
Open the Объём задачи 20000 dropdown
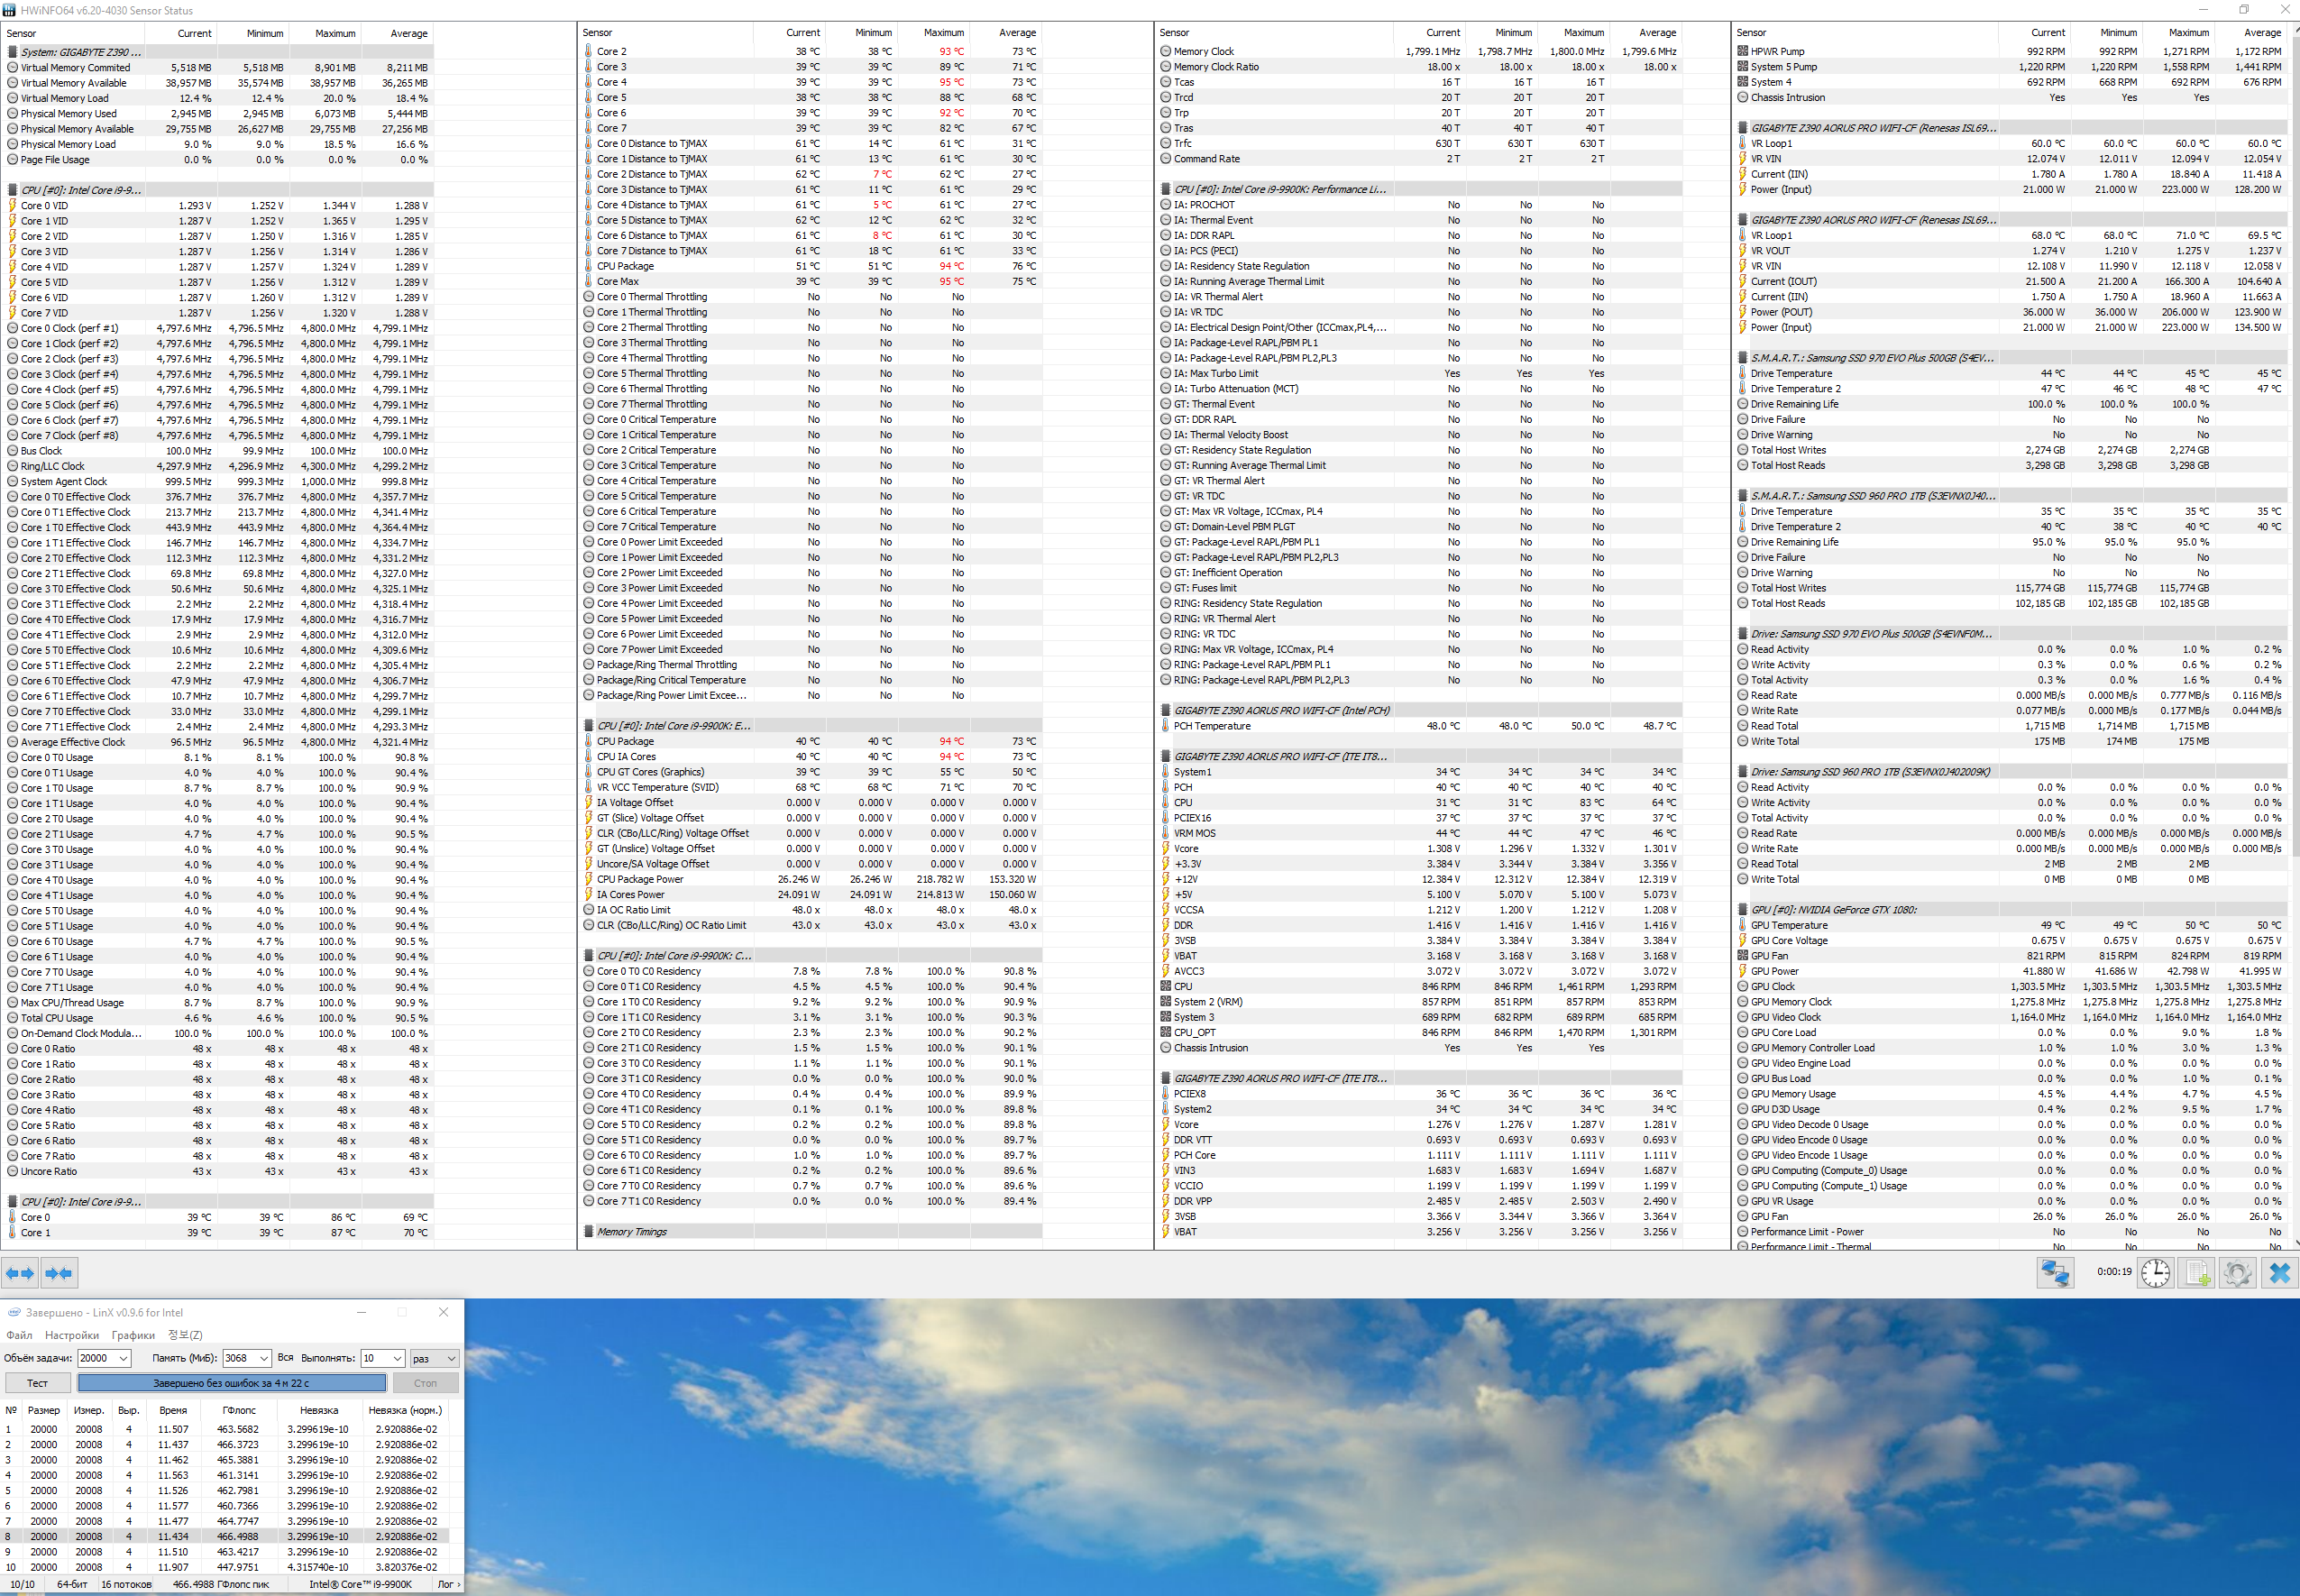(x=123, y=1358)
